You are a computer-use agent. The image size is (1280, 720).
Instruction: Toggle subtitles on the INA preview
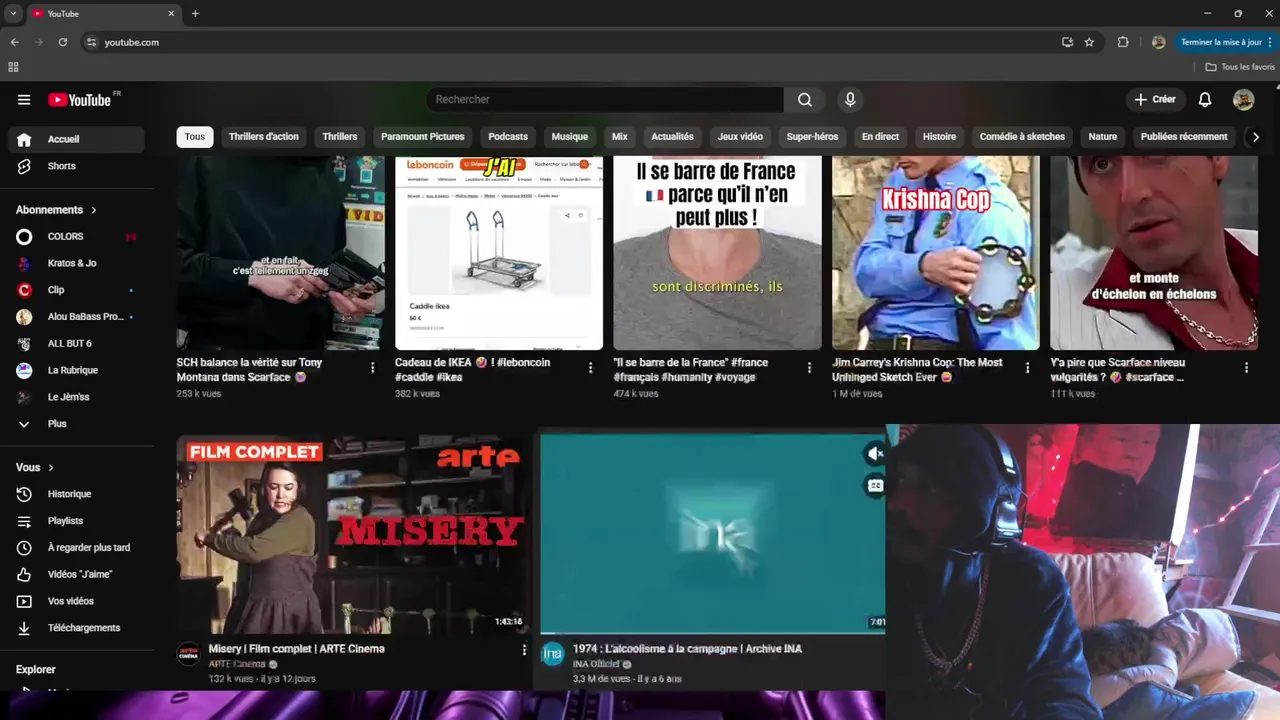pyautogui.click(x=875, y=486)
